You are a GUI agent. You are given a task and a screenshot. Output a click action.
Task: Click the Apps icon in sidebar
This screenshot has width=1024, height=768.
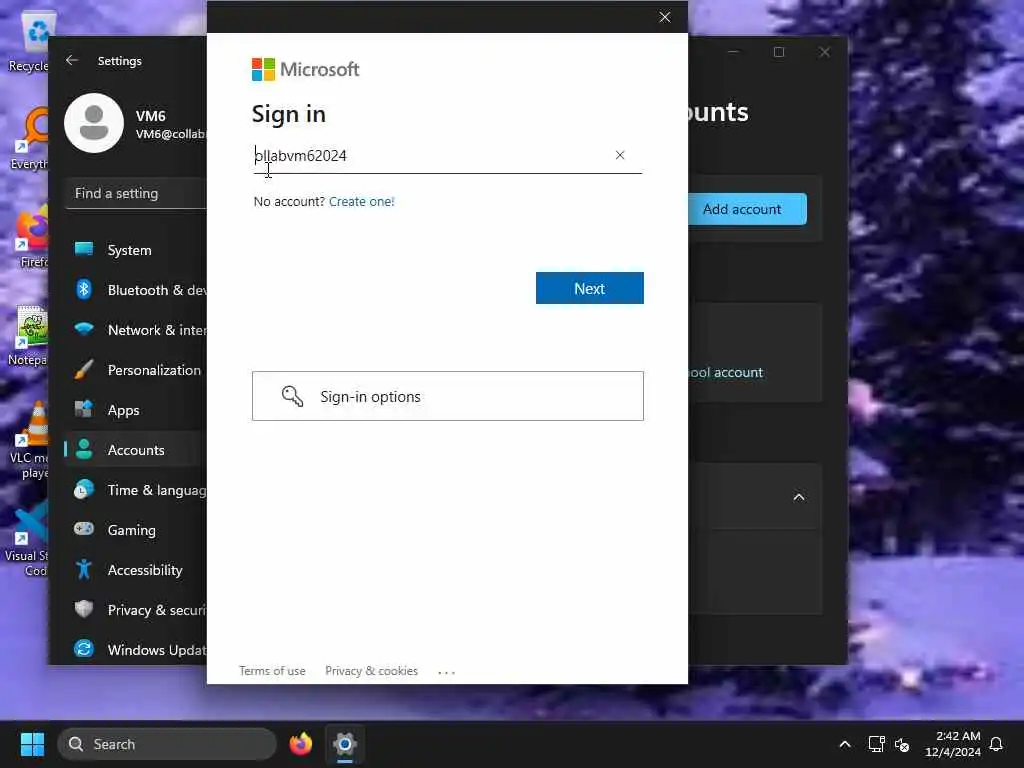click(x=84, y=409)
